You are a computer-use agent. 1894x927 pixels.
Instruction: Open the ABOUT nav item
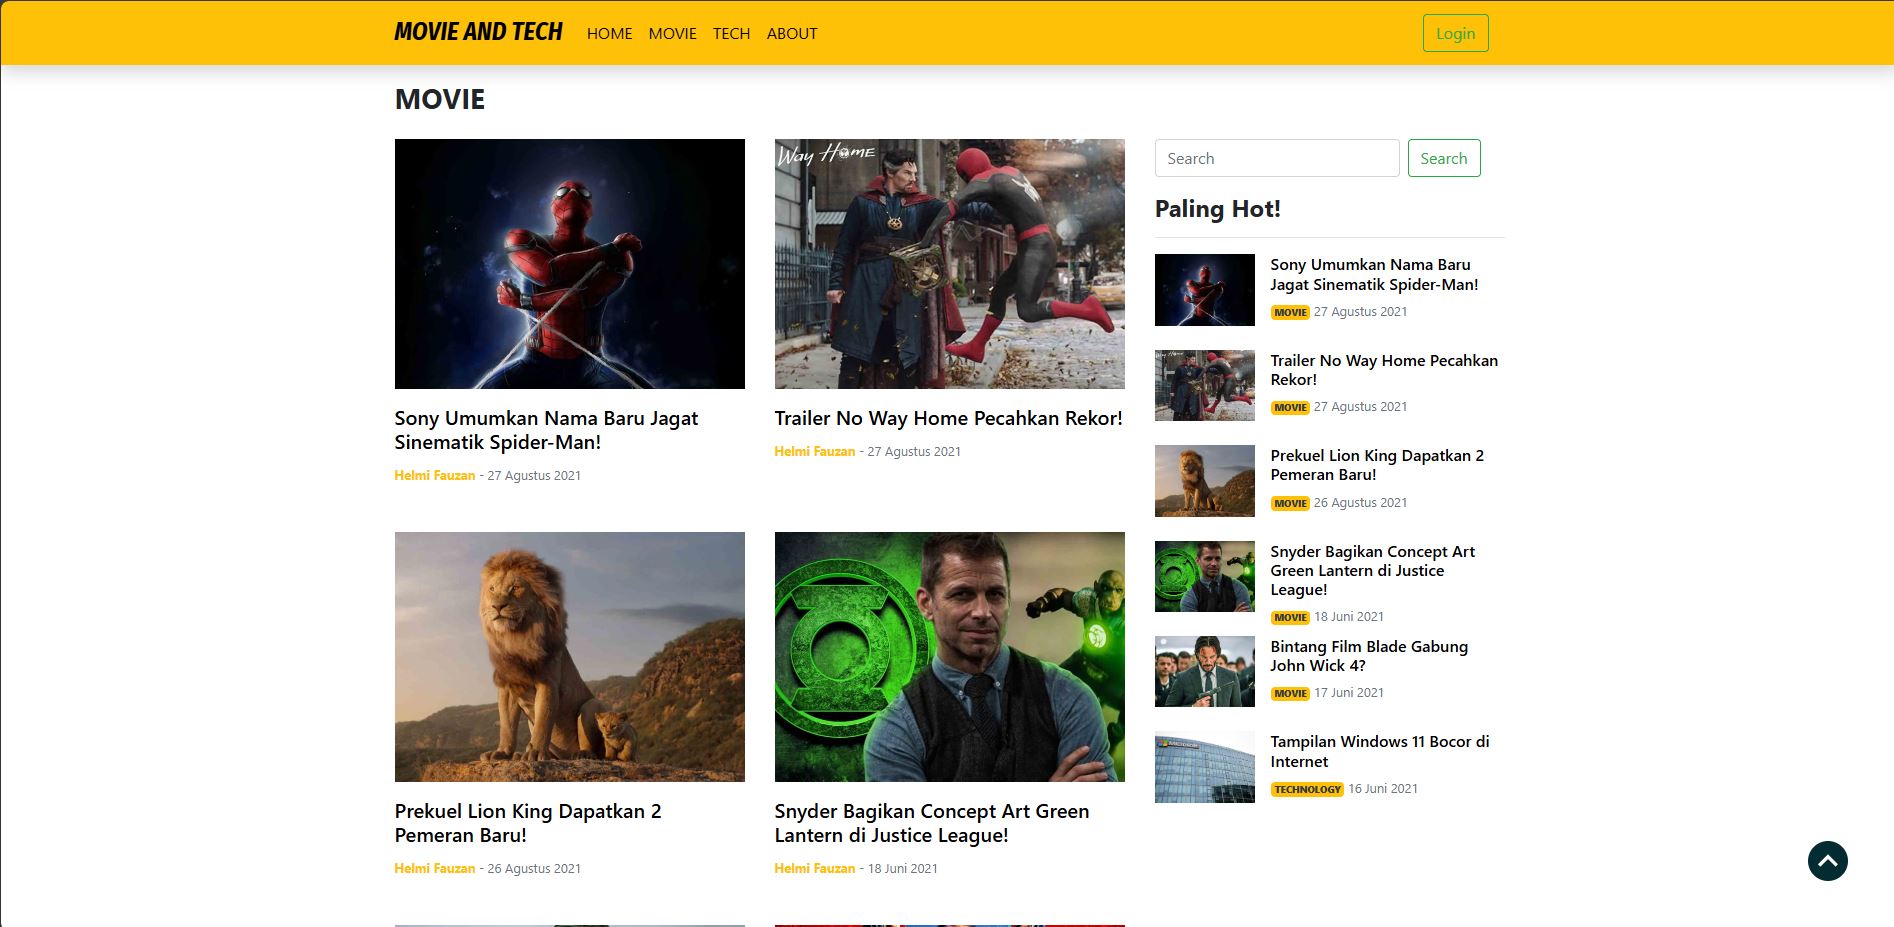[792, 33]
